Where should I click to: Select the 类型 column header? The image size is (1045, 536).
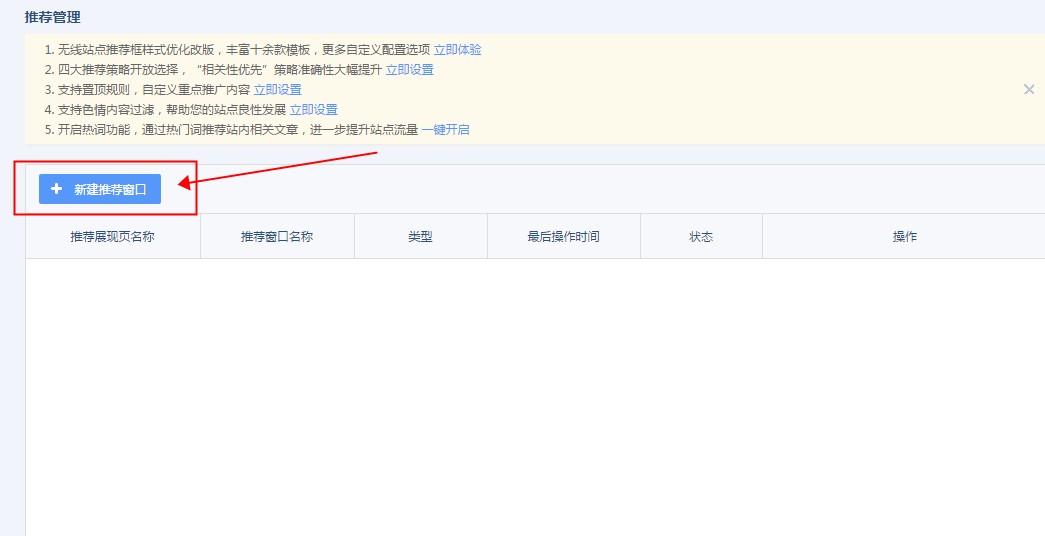[x=420, y=237]
